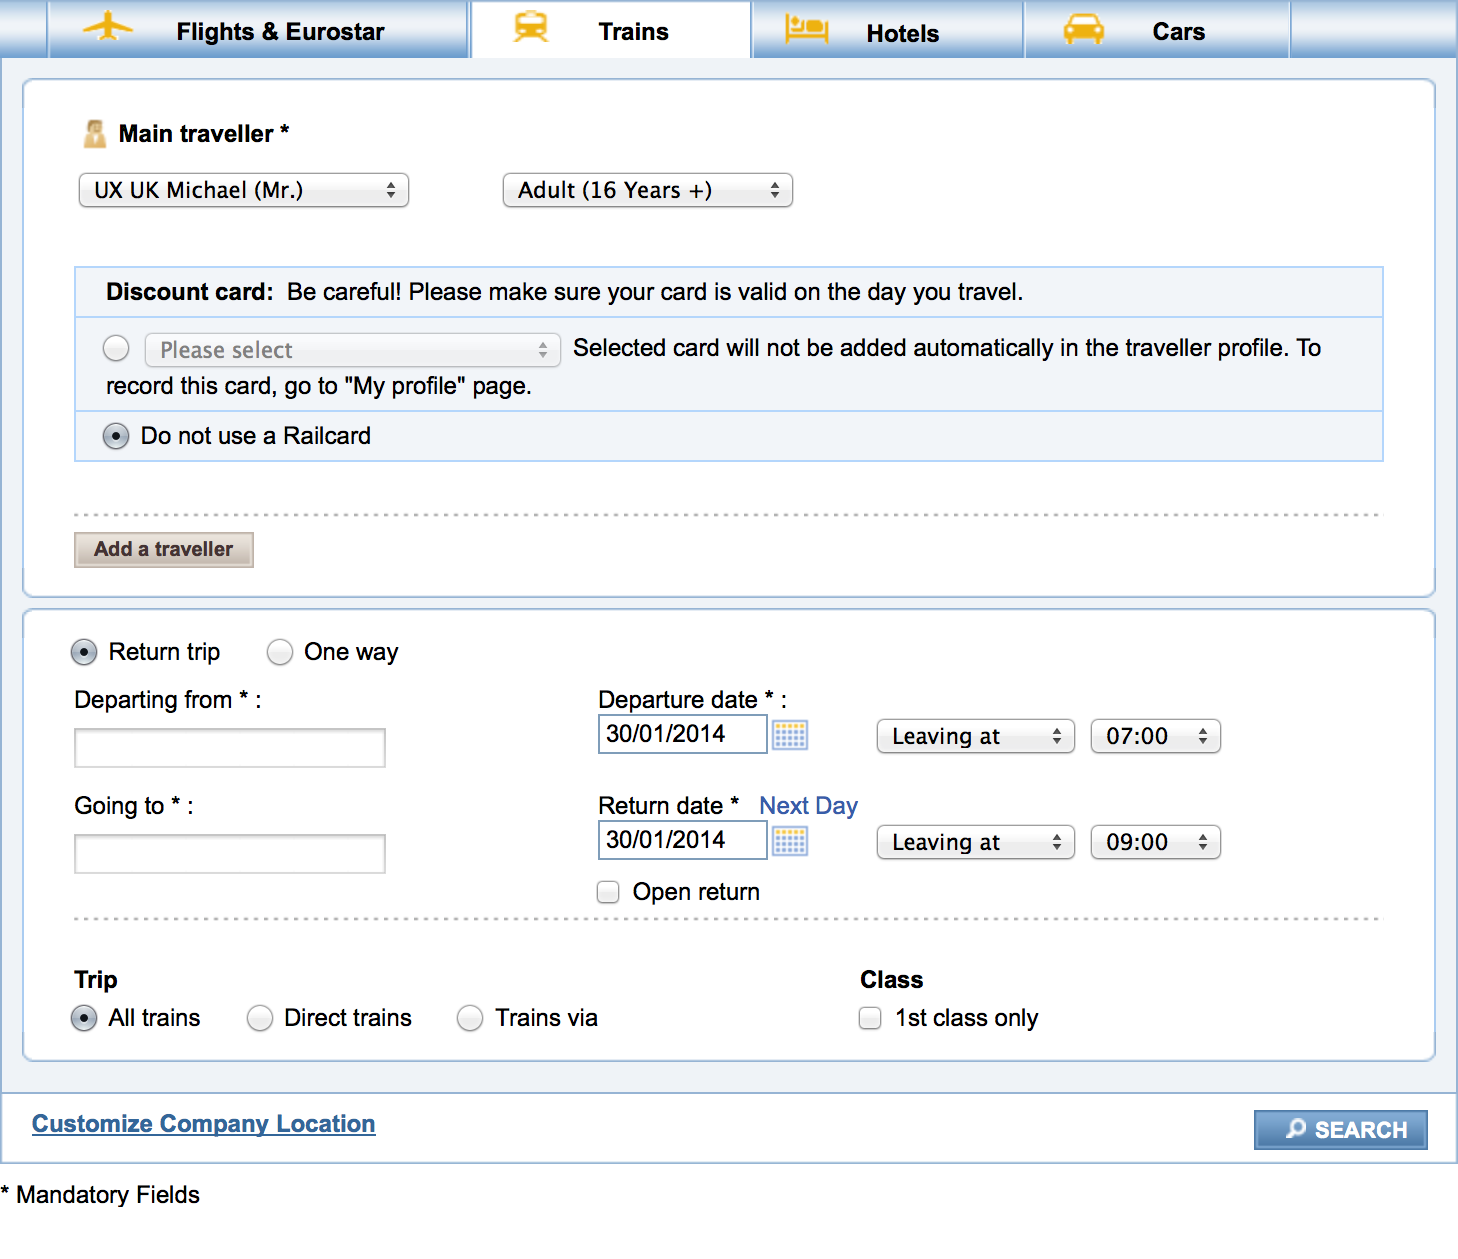Click the main traveller person icon
The height and width of the screenshot is (1259, 1458).
coord(95,134)
